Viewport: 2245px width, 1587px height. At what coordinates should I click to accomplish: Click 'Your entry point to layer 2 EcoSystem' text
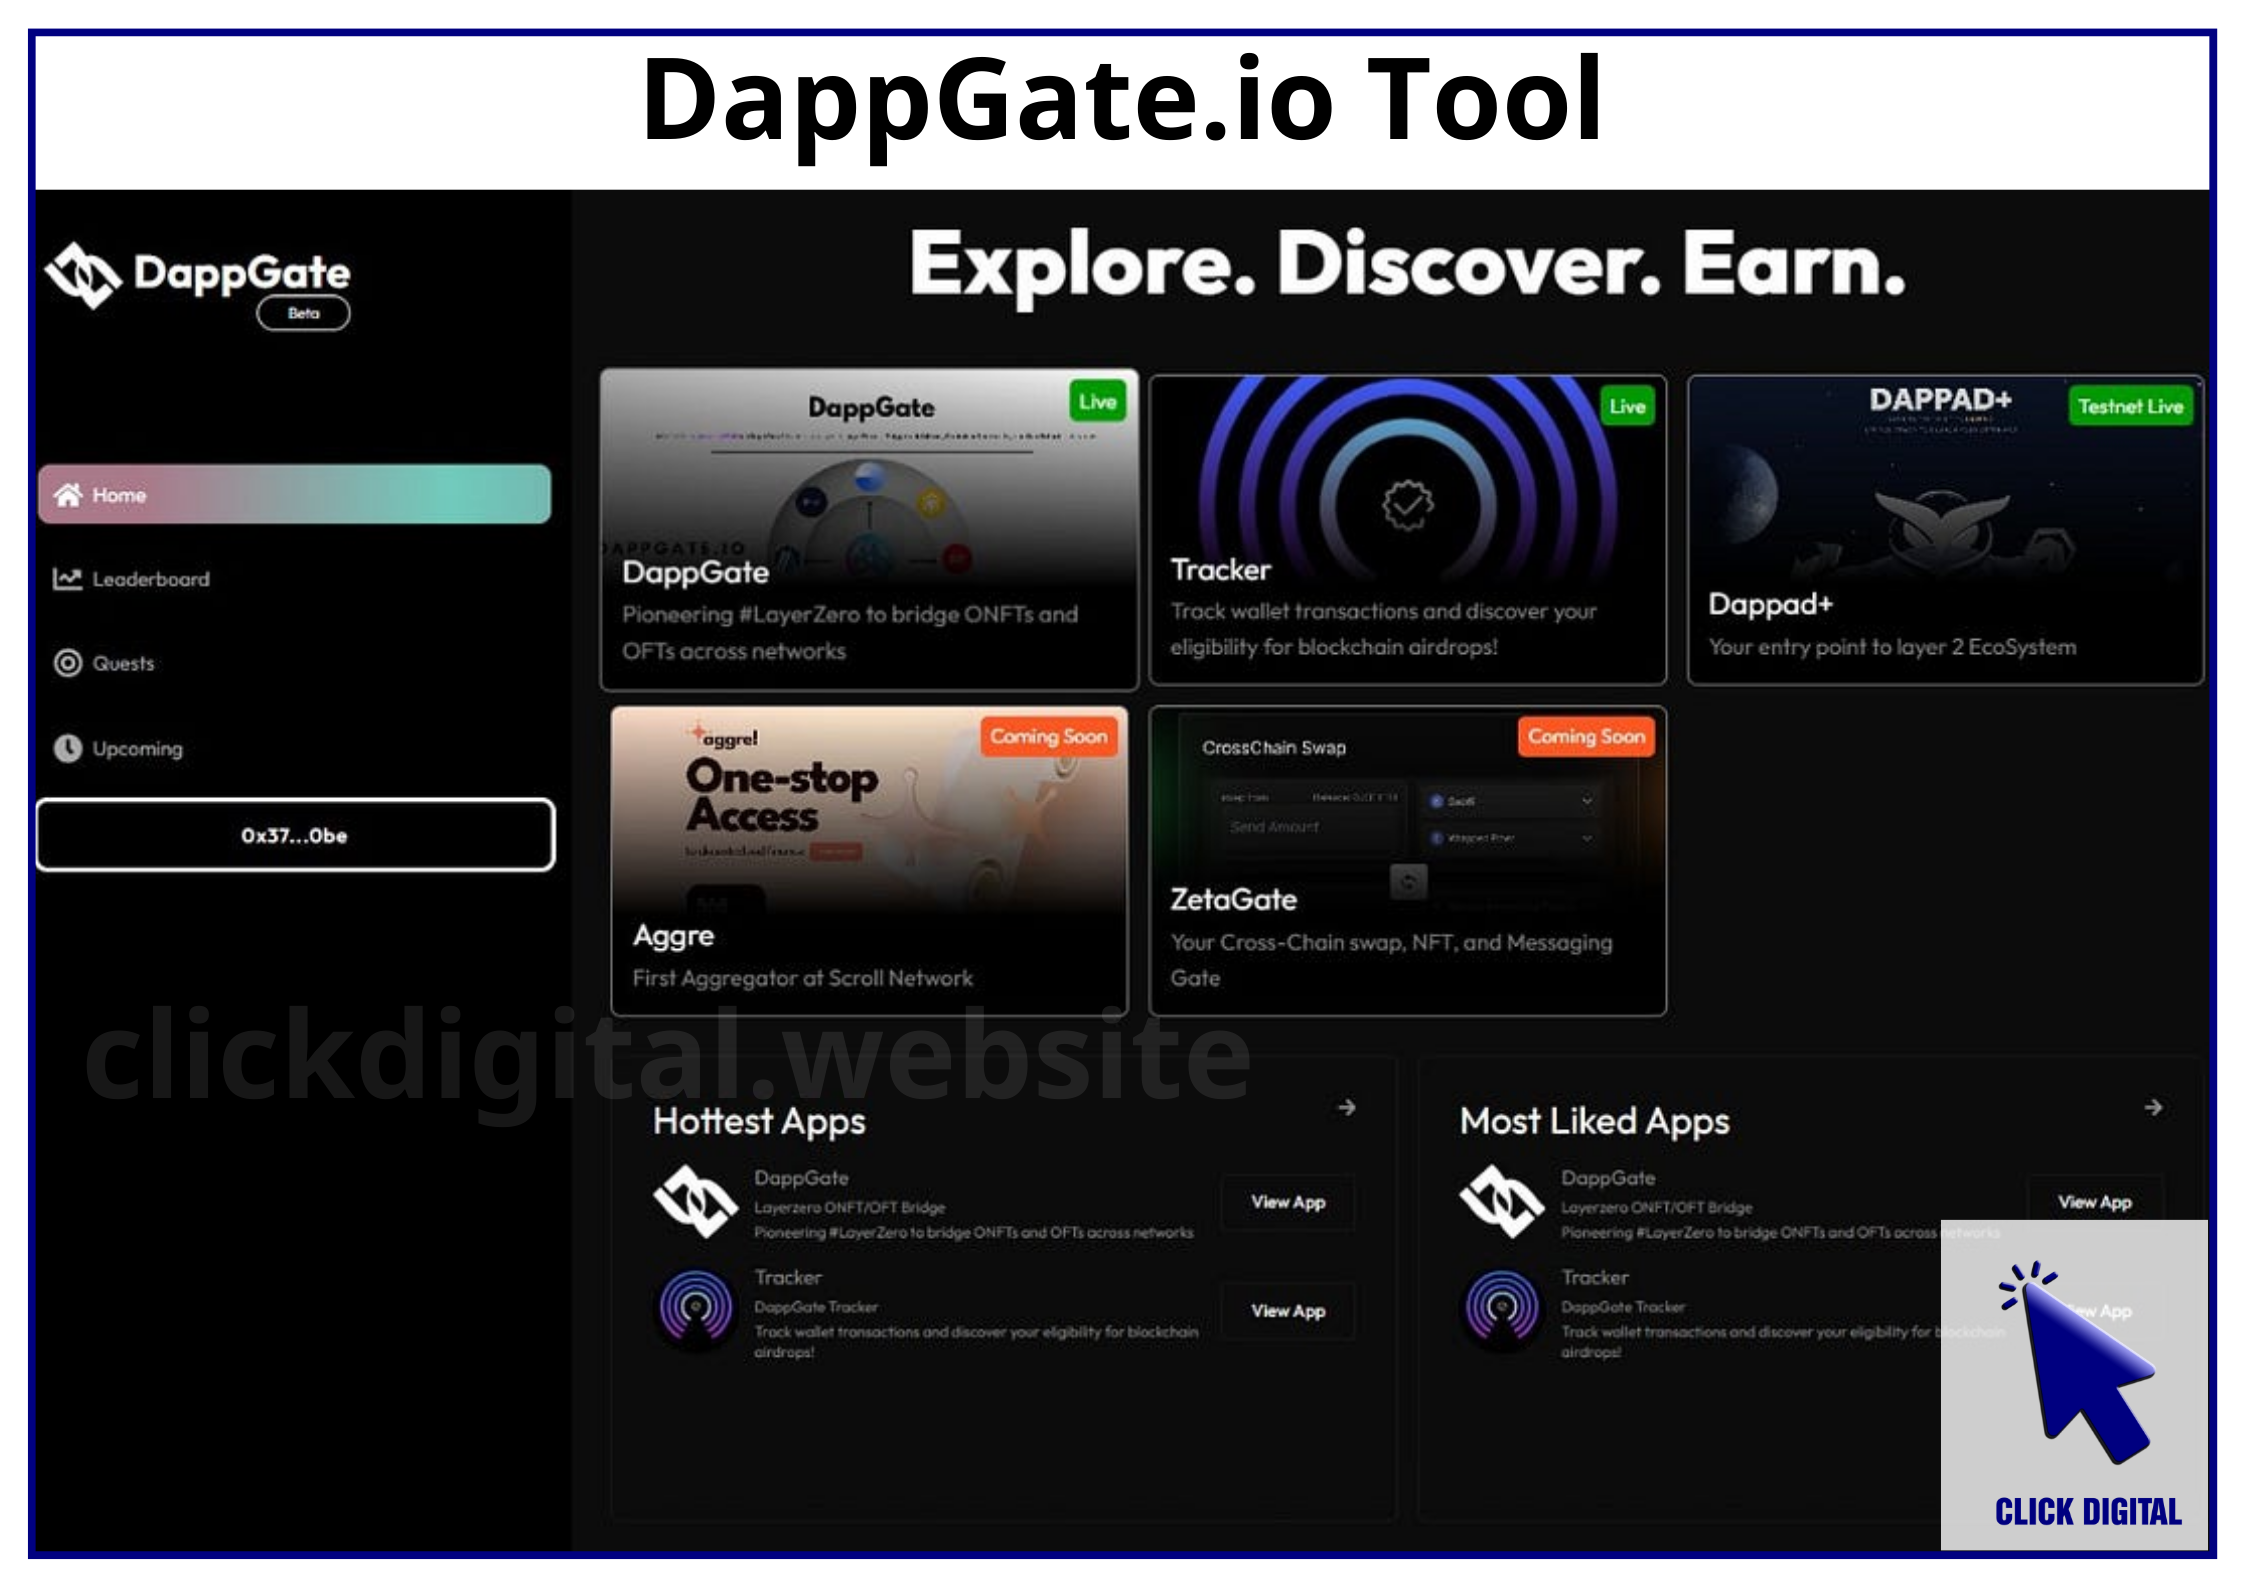click(1892, 647)
